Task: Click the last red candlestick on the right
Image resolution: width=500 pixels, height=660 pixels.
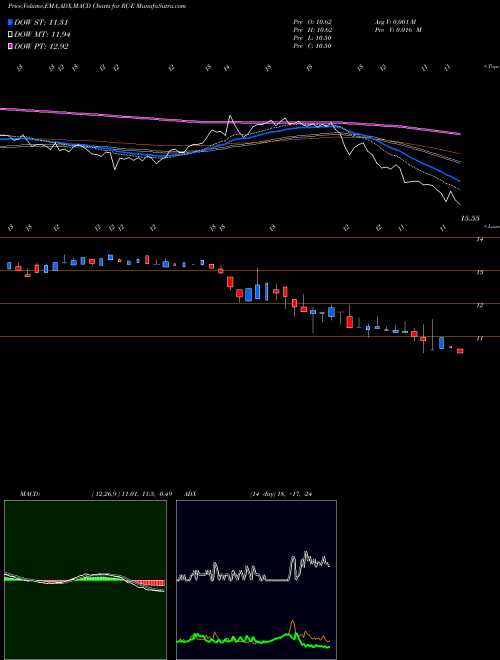Action: click(x=460, y=351)
